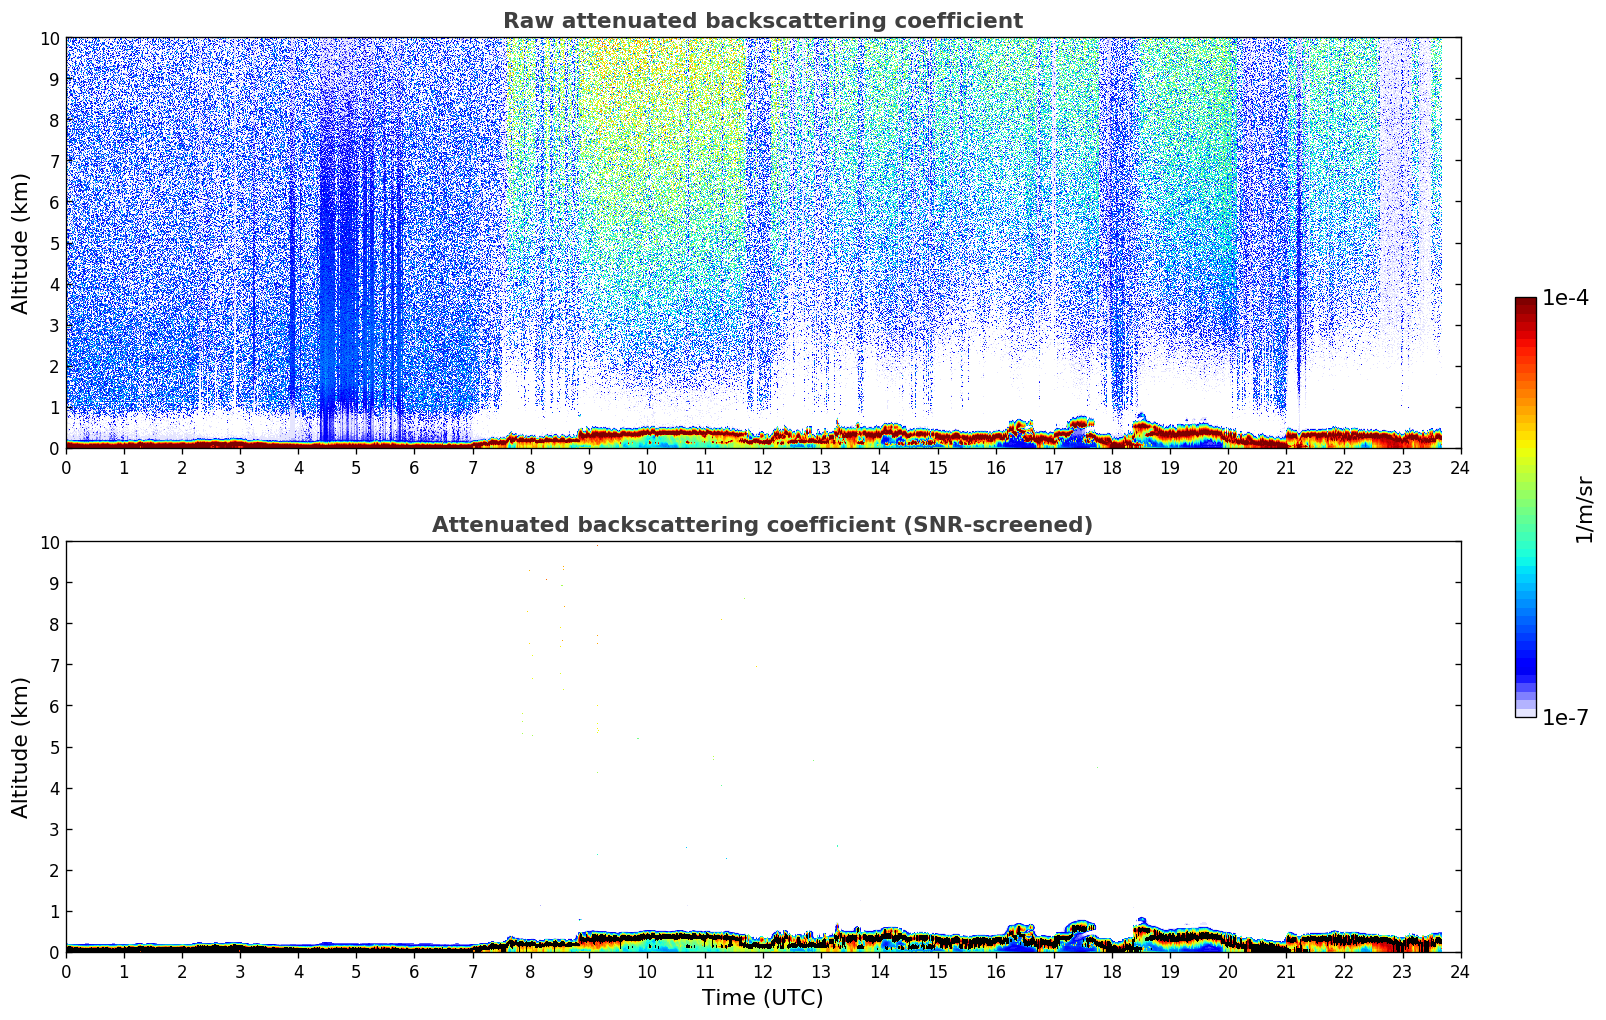Screen dimensions: 1606x1020
Task: Click the '6' tick on top time axis
Action: point(414,467)
